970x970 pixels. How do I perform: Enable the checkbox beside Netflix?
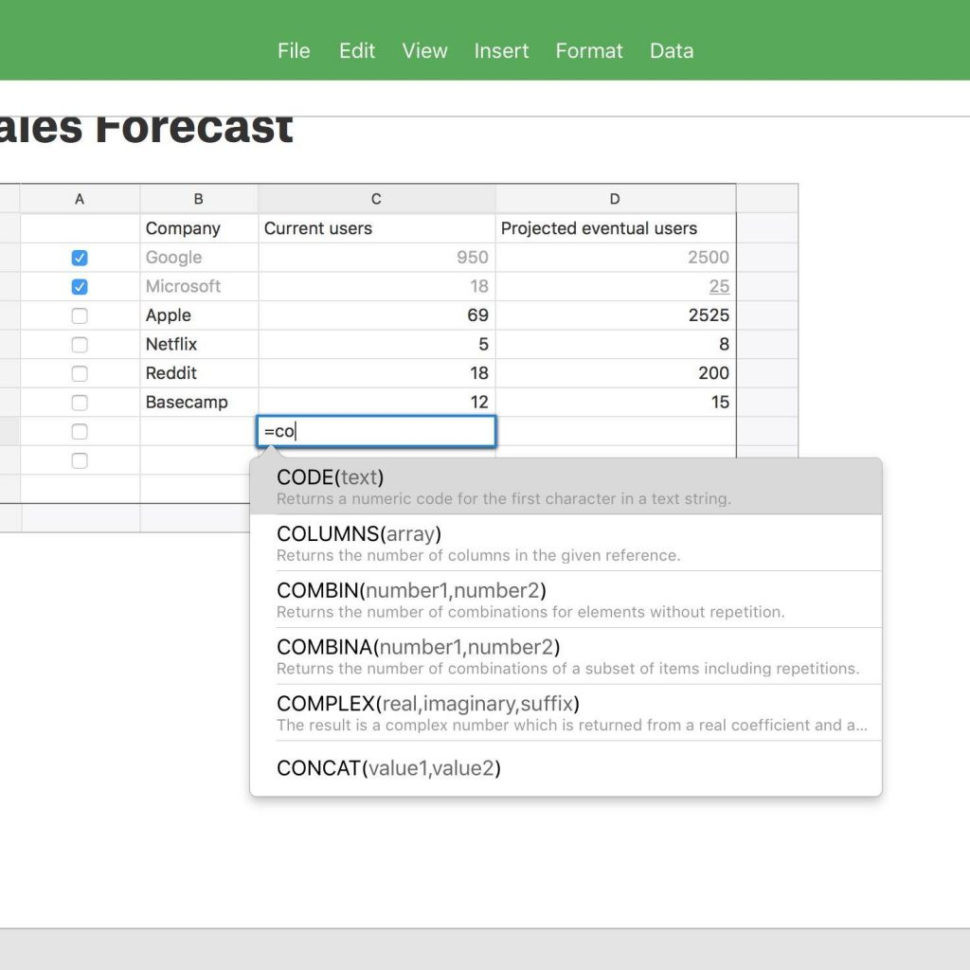(x=79, y=344)
